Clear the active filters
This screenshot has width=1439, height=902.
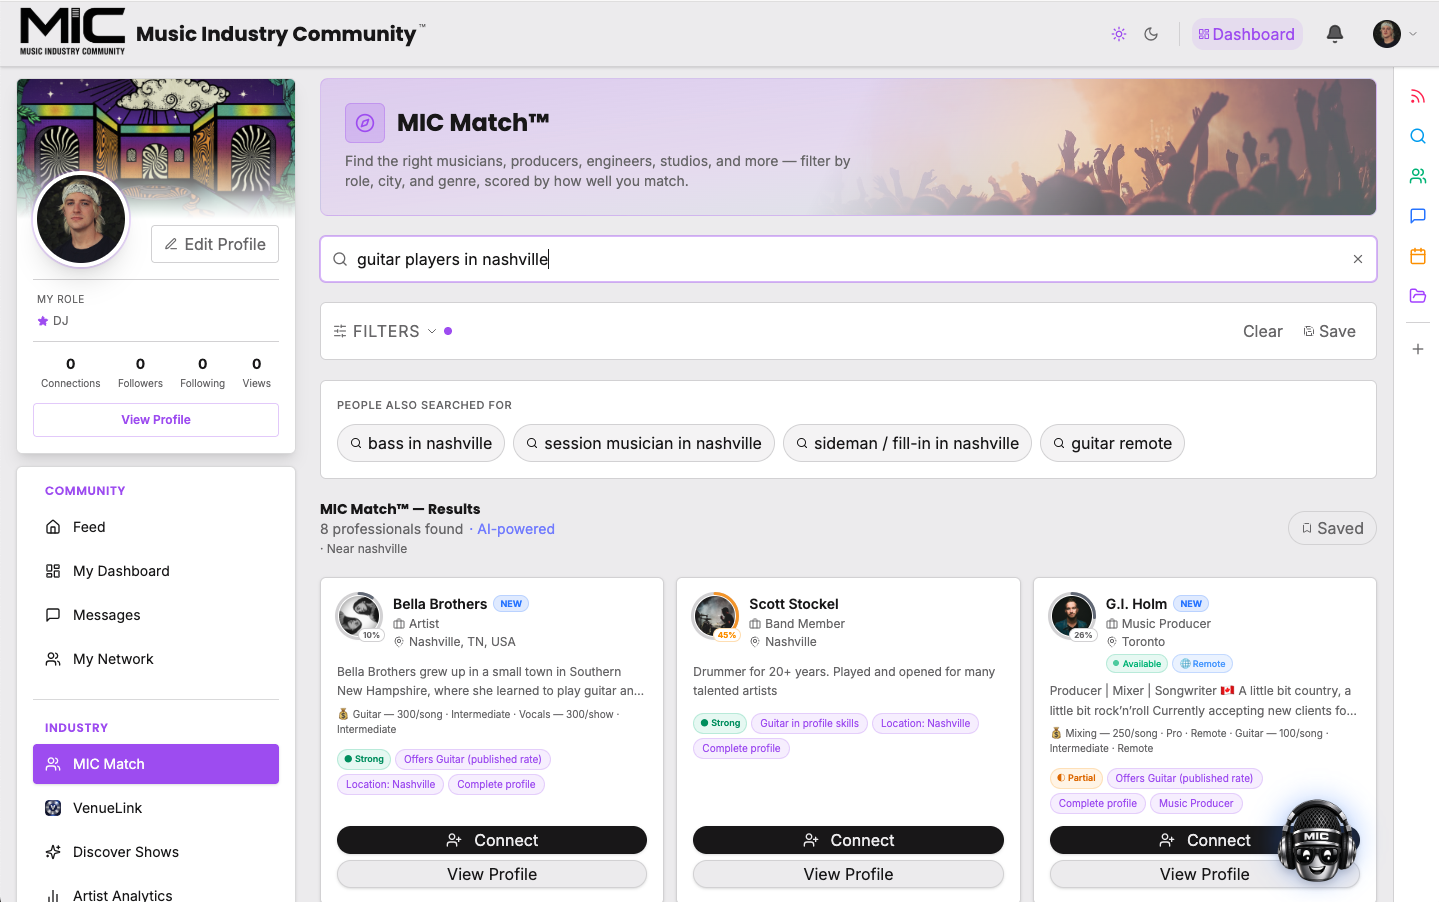tap(1263, 332)
